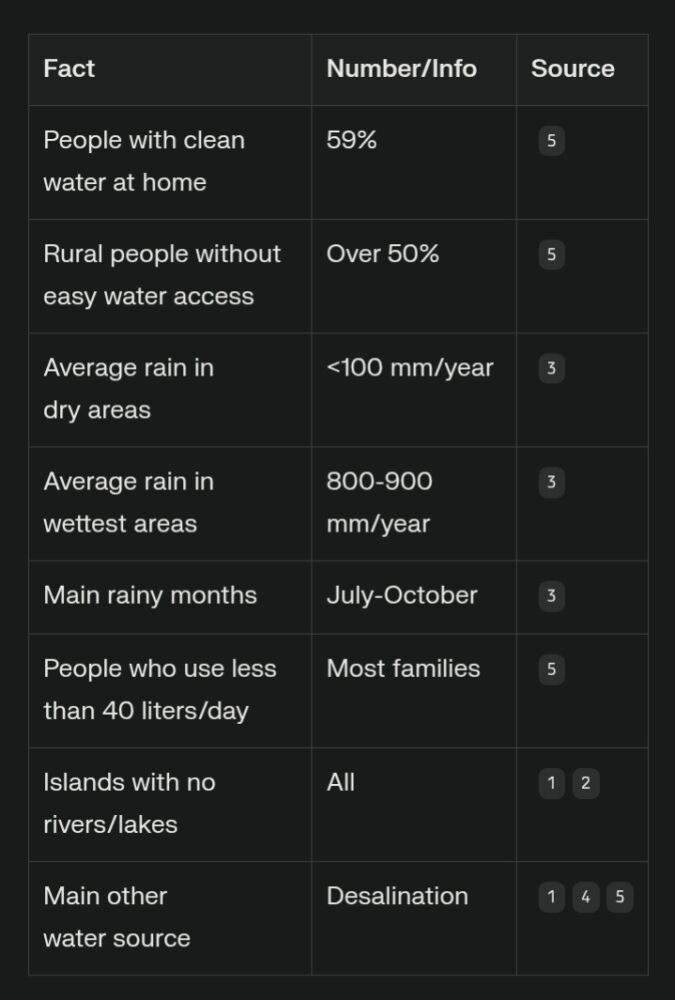The image size is (675, 1000).
Task: Open source 5 badge for rural access row
Action: coord(550,255)
